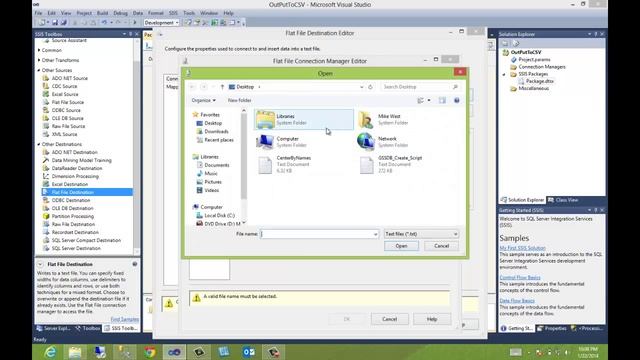
Task: Open the Tools menu
Action: (189, 13)
